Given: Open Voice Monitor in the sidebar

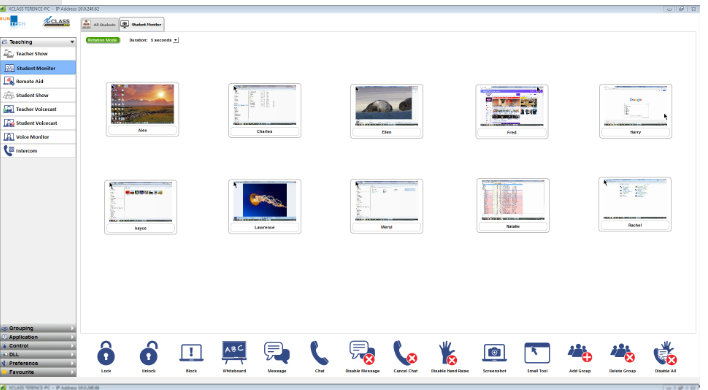Looking at the screenshot, I should click(x=38, y=137).
